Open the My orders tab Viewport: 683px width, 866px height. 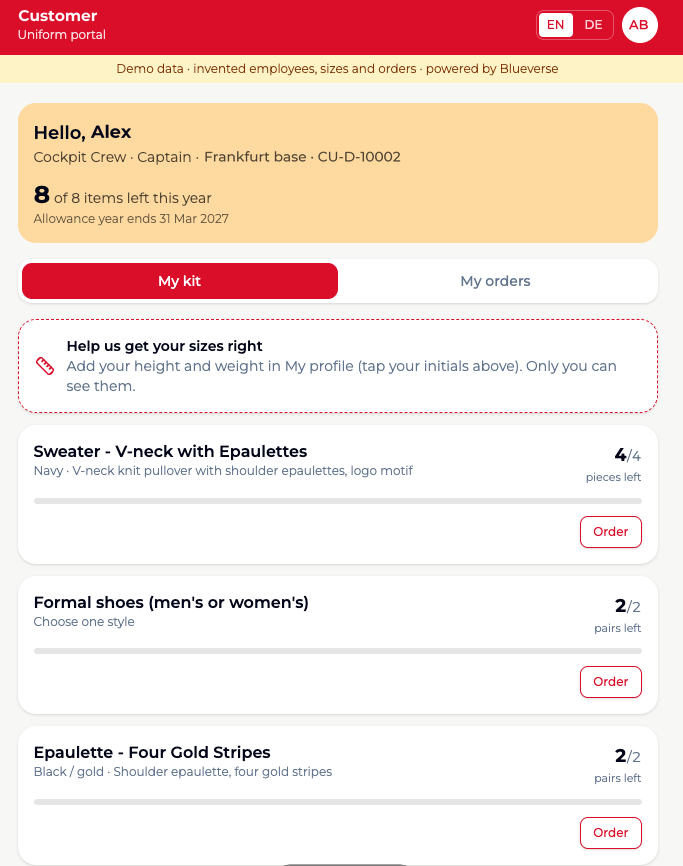point(495,281)
